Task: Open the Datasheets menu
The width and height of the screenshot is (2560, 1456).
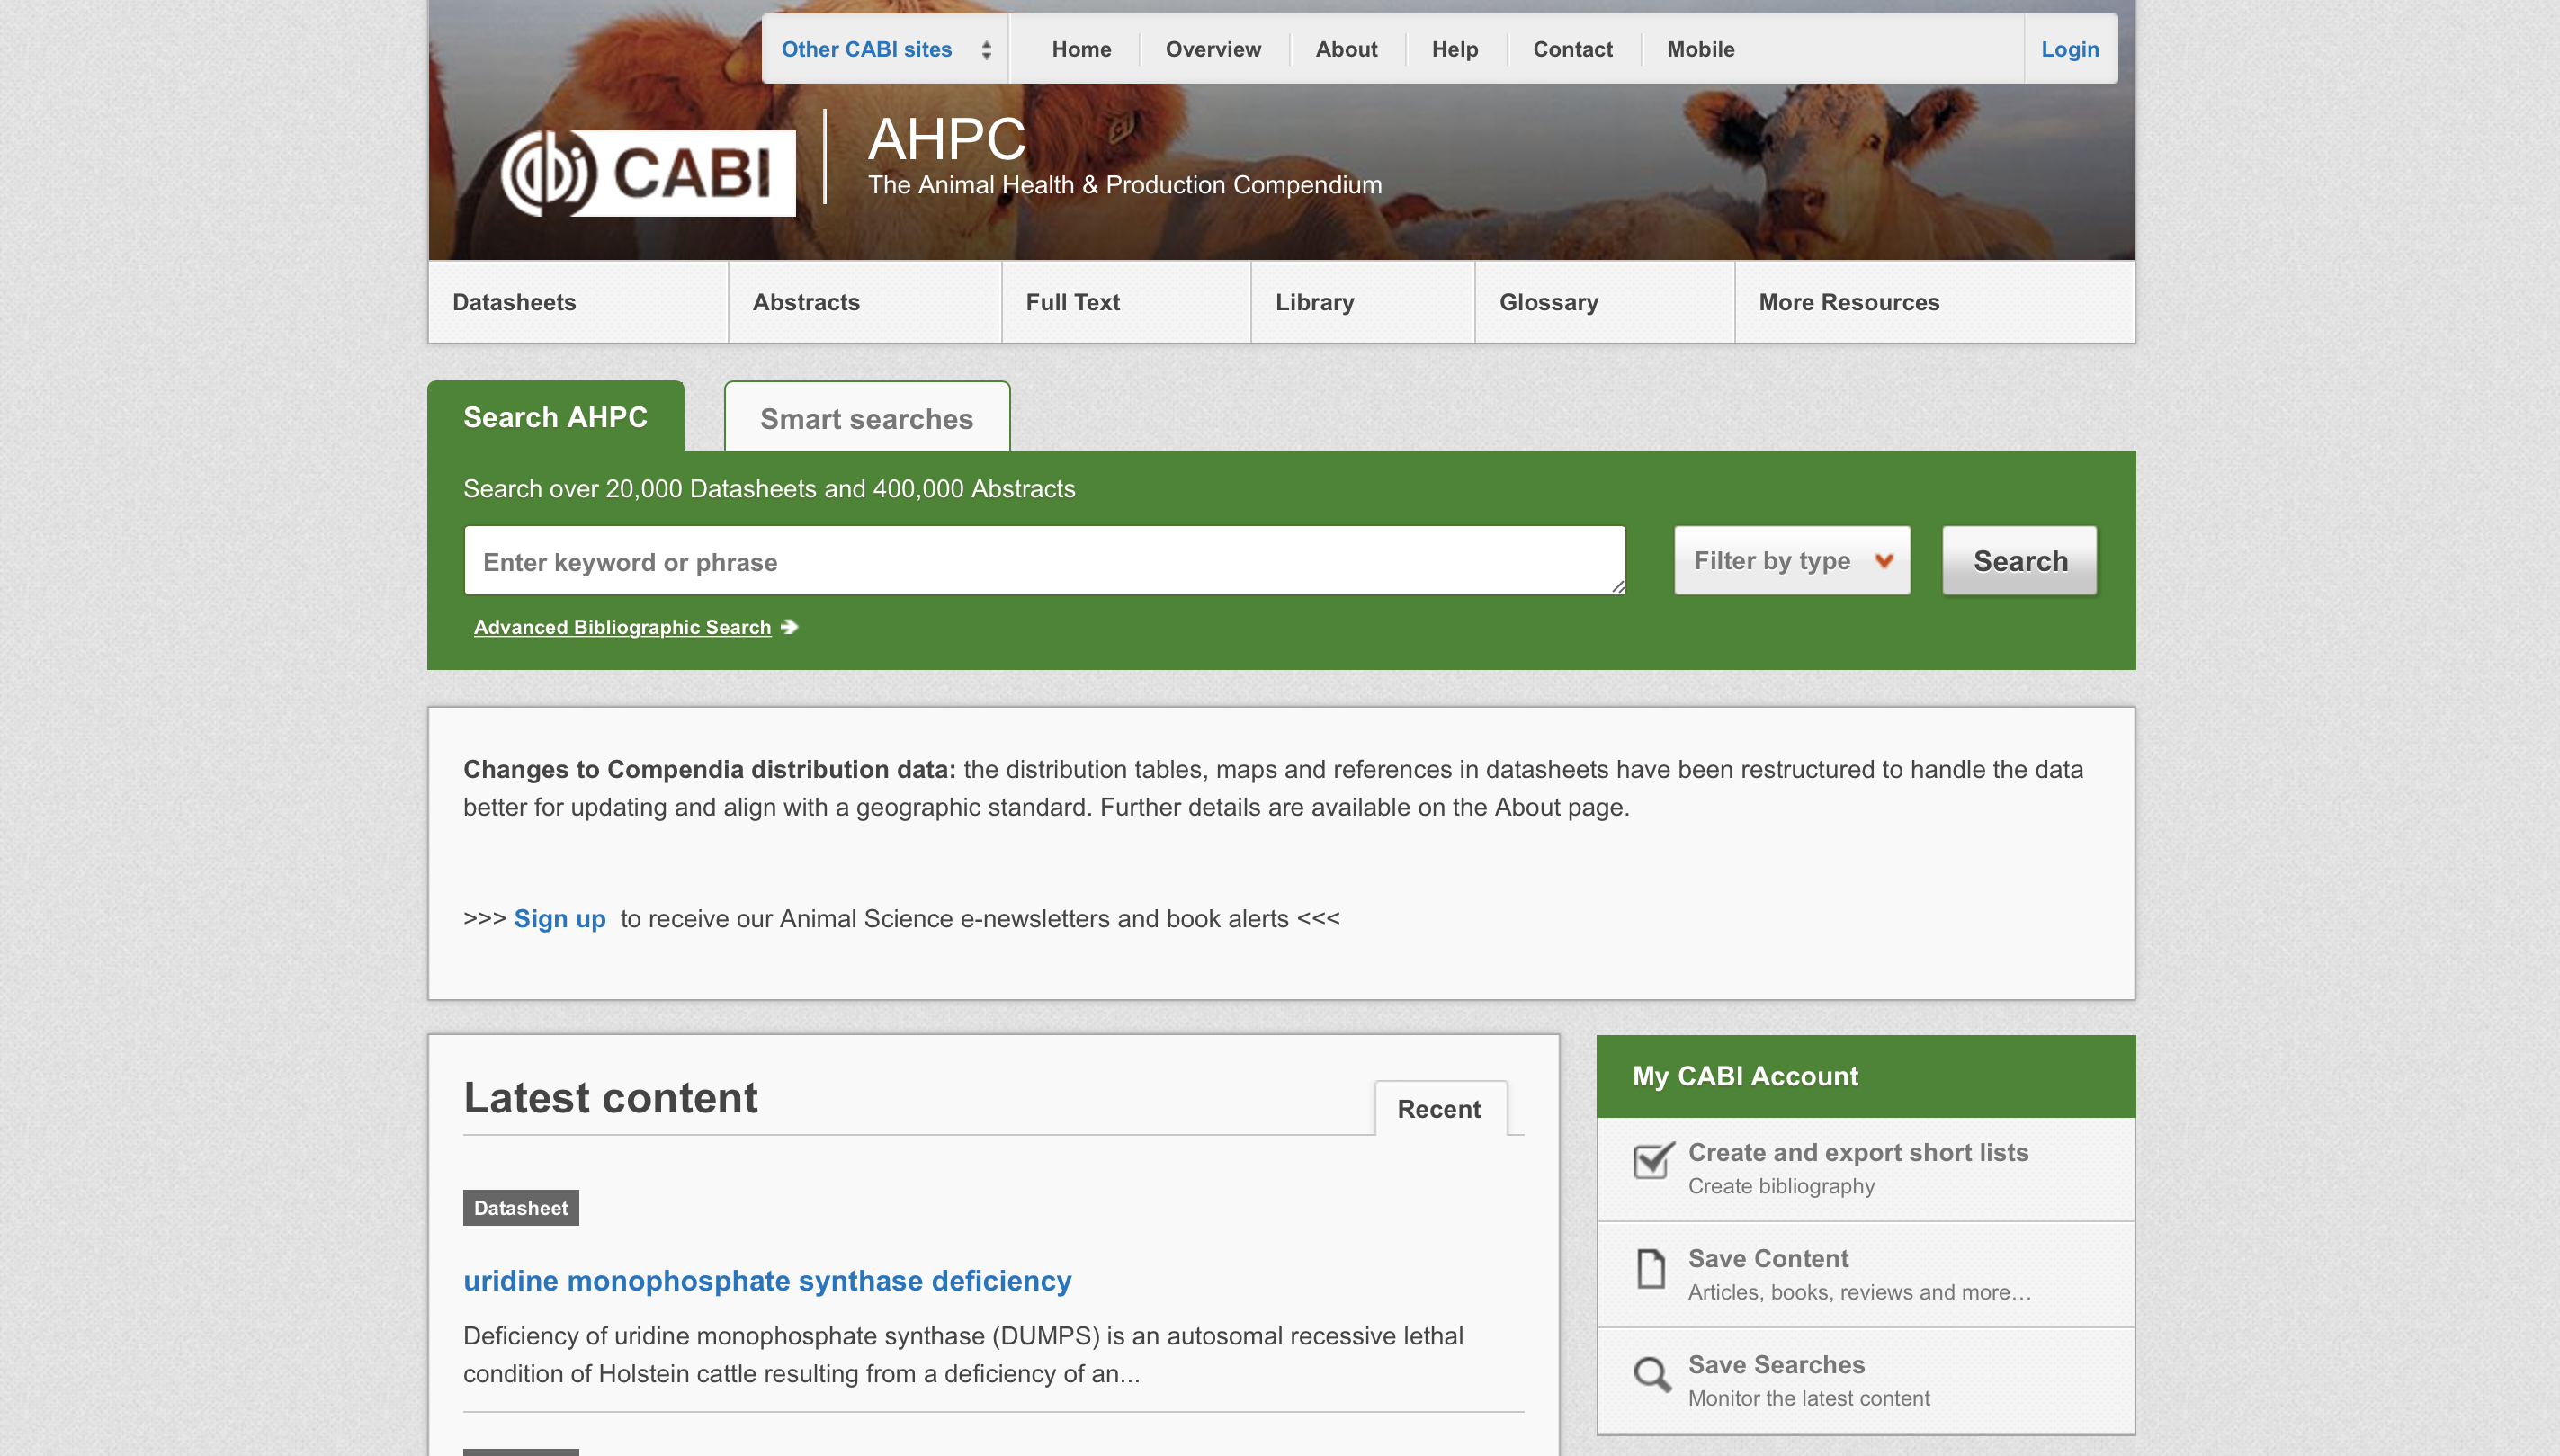Action: (578, 302)
